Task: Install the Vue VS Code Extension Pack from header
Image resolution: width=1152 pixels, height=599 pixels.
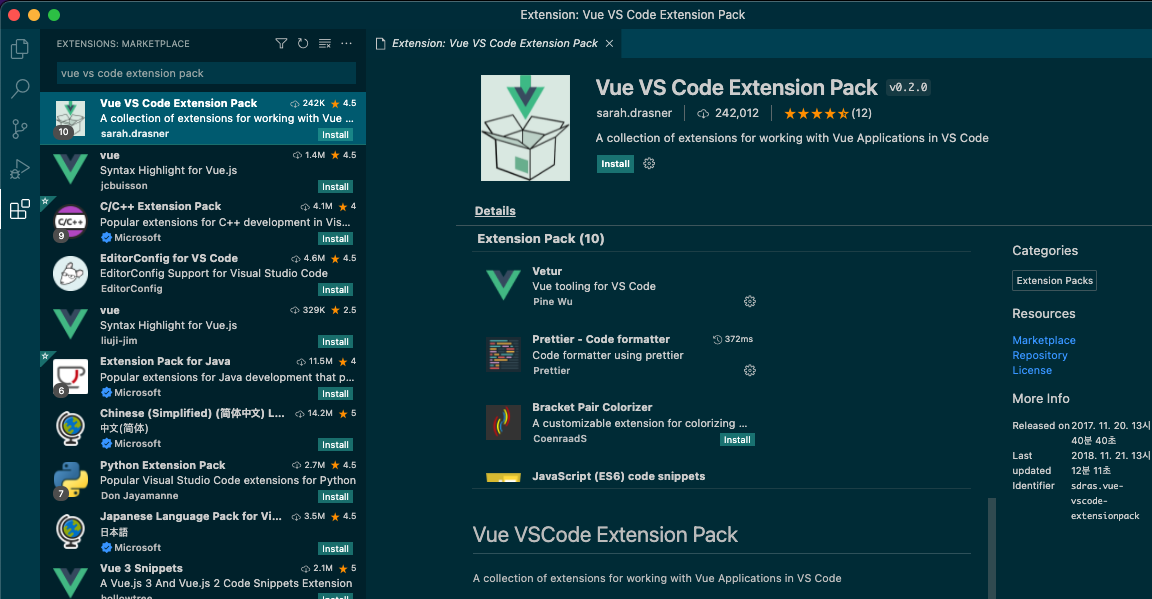Action: click(x=616, y=164)
